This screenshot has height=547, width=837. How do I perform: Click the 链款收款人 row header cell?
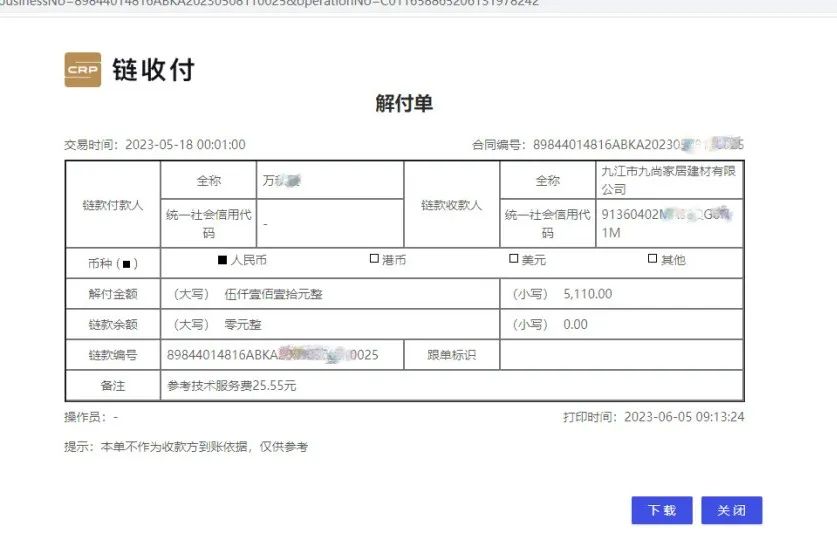[x=452, y=204]
